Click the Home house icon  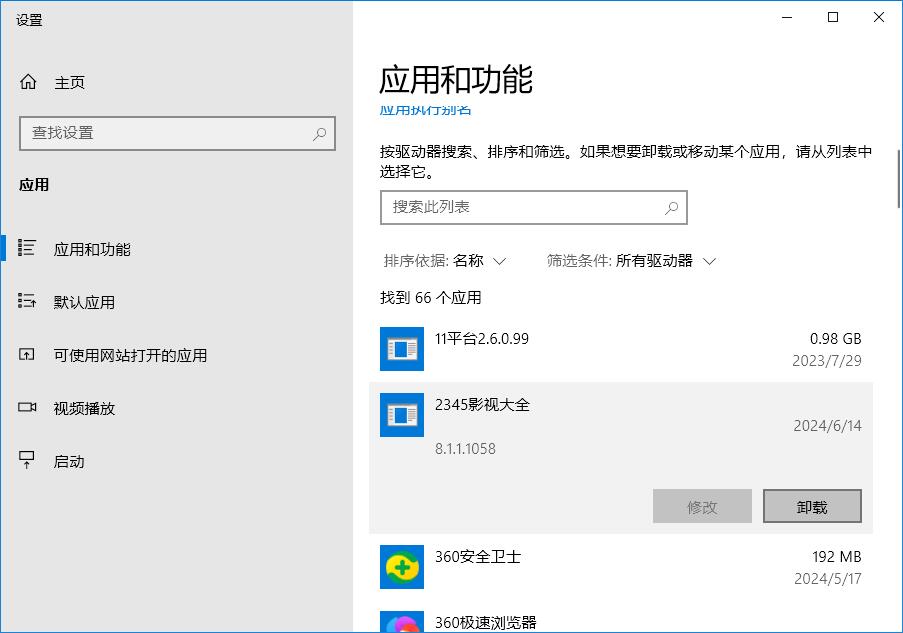coord(28,82)
